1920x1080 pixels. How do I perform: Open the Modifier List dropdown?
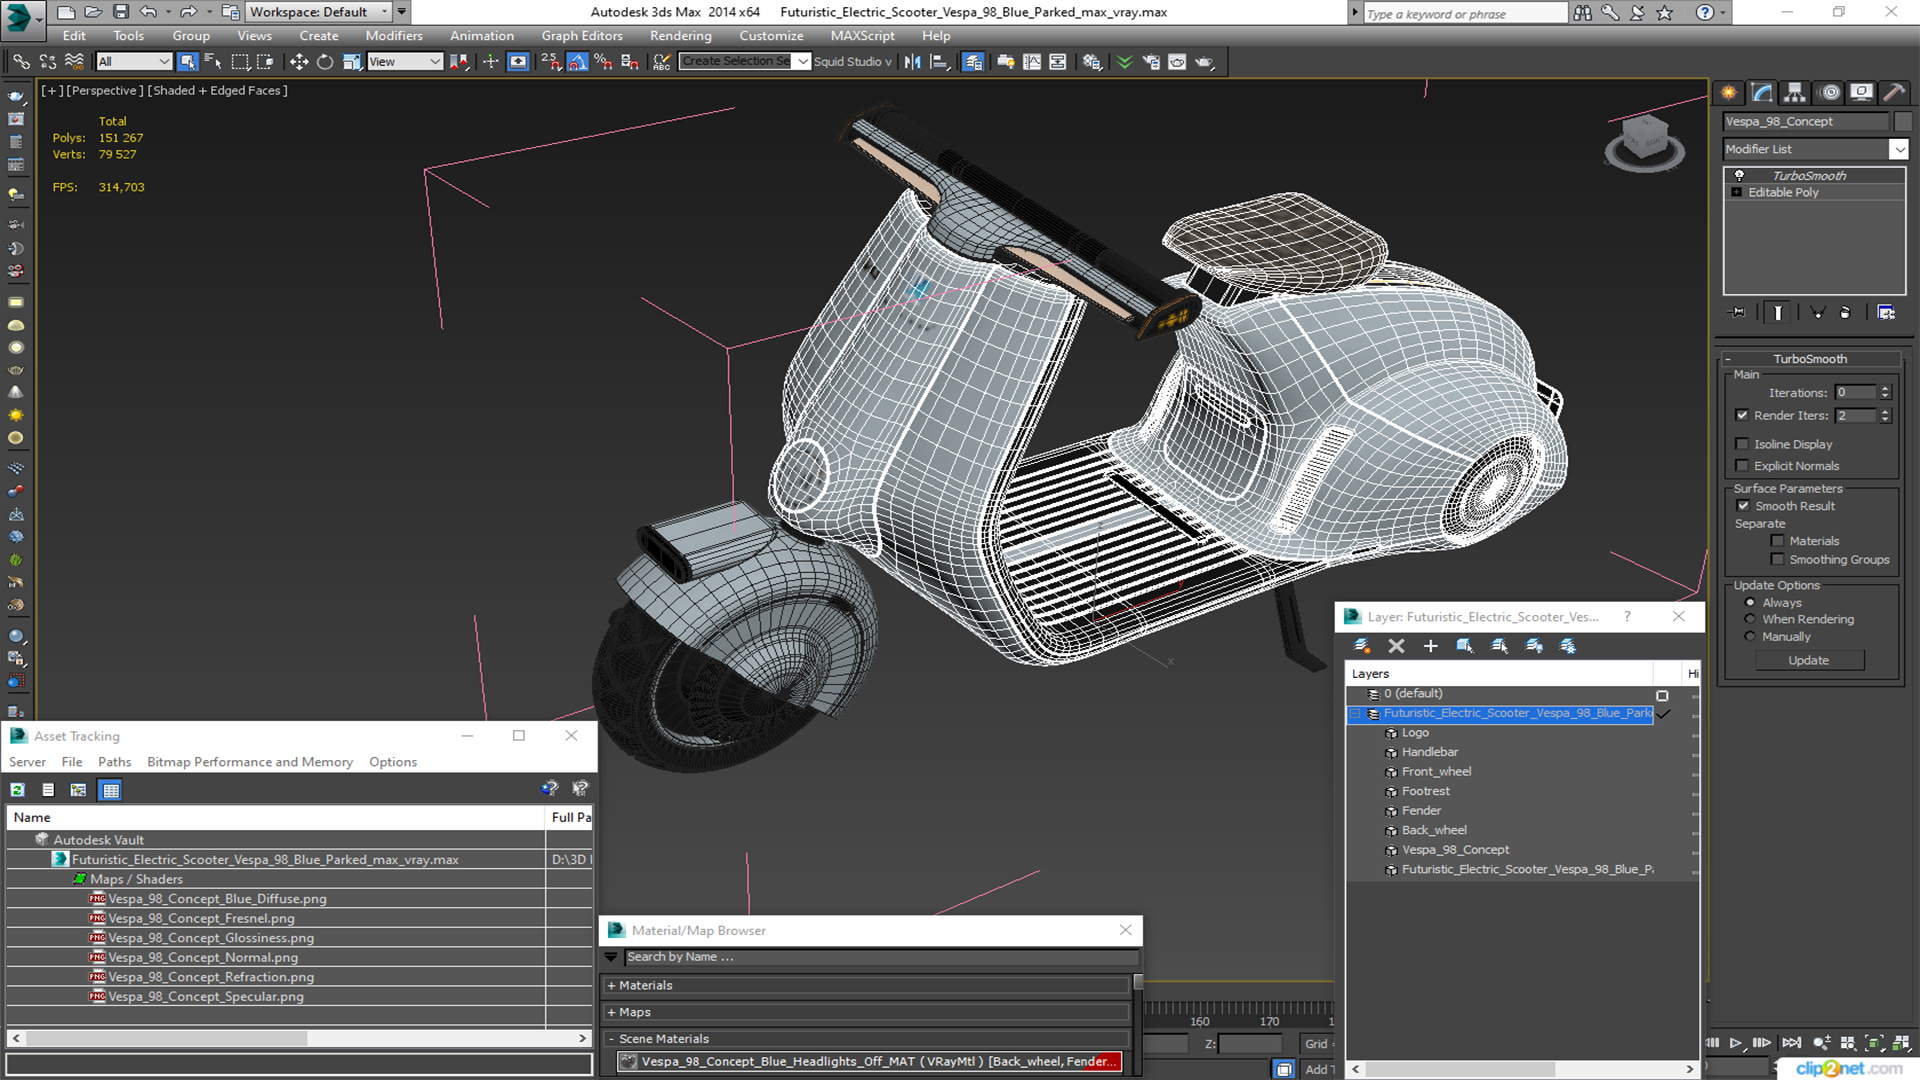coord(1898,149)
